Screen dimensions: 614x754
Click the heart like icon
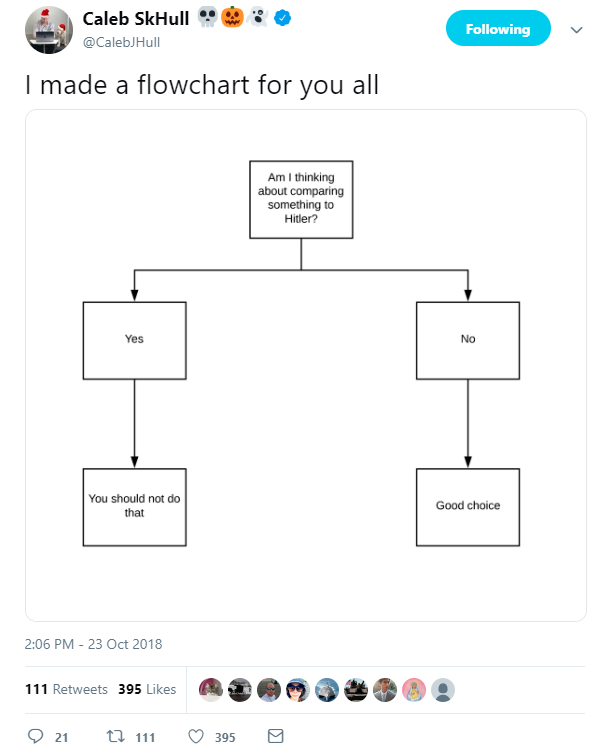pos(196,736)
